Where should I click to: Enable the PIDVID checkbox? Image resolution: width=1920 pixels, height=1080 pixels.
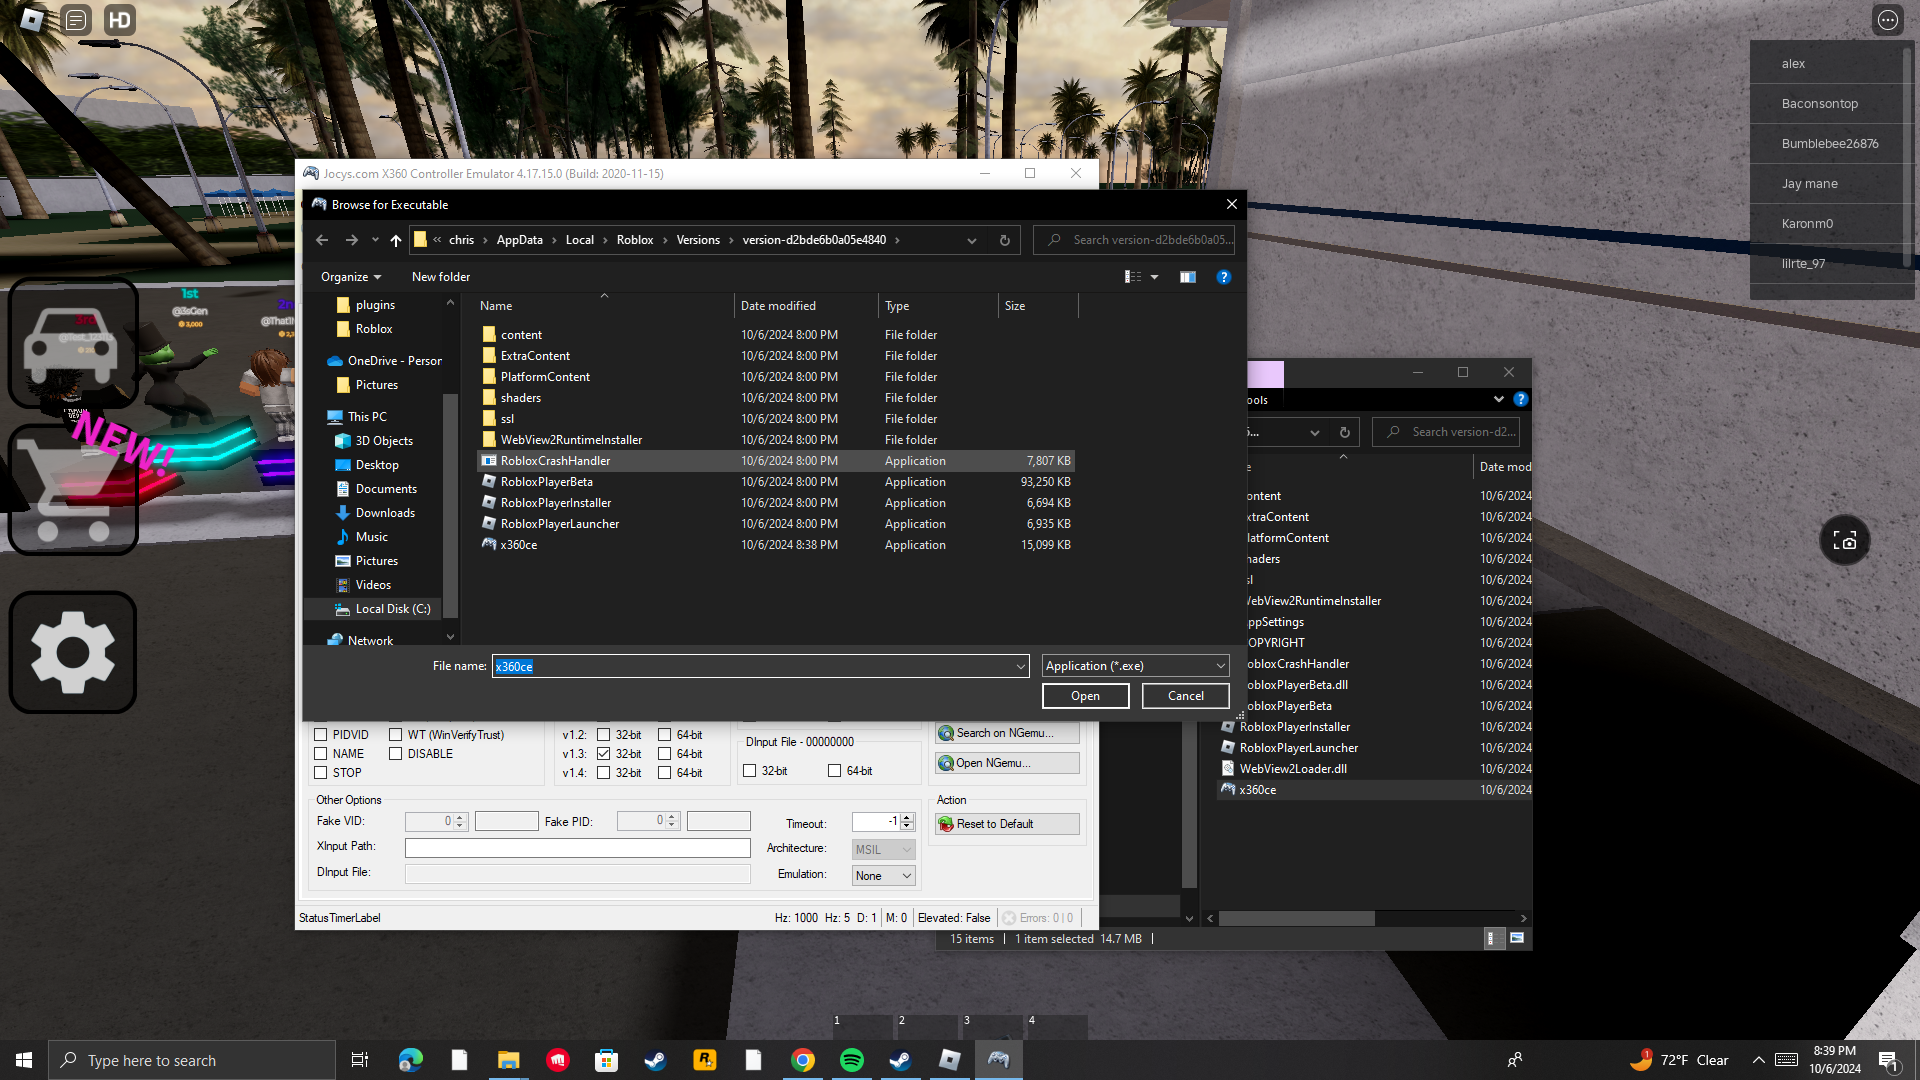tap(321, 735)
